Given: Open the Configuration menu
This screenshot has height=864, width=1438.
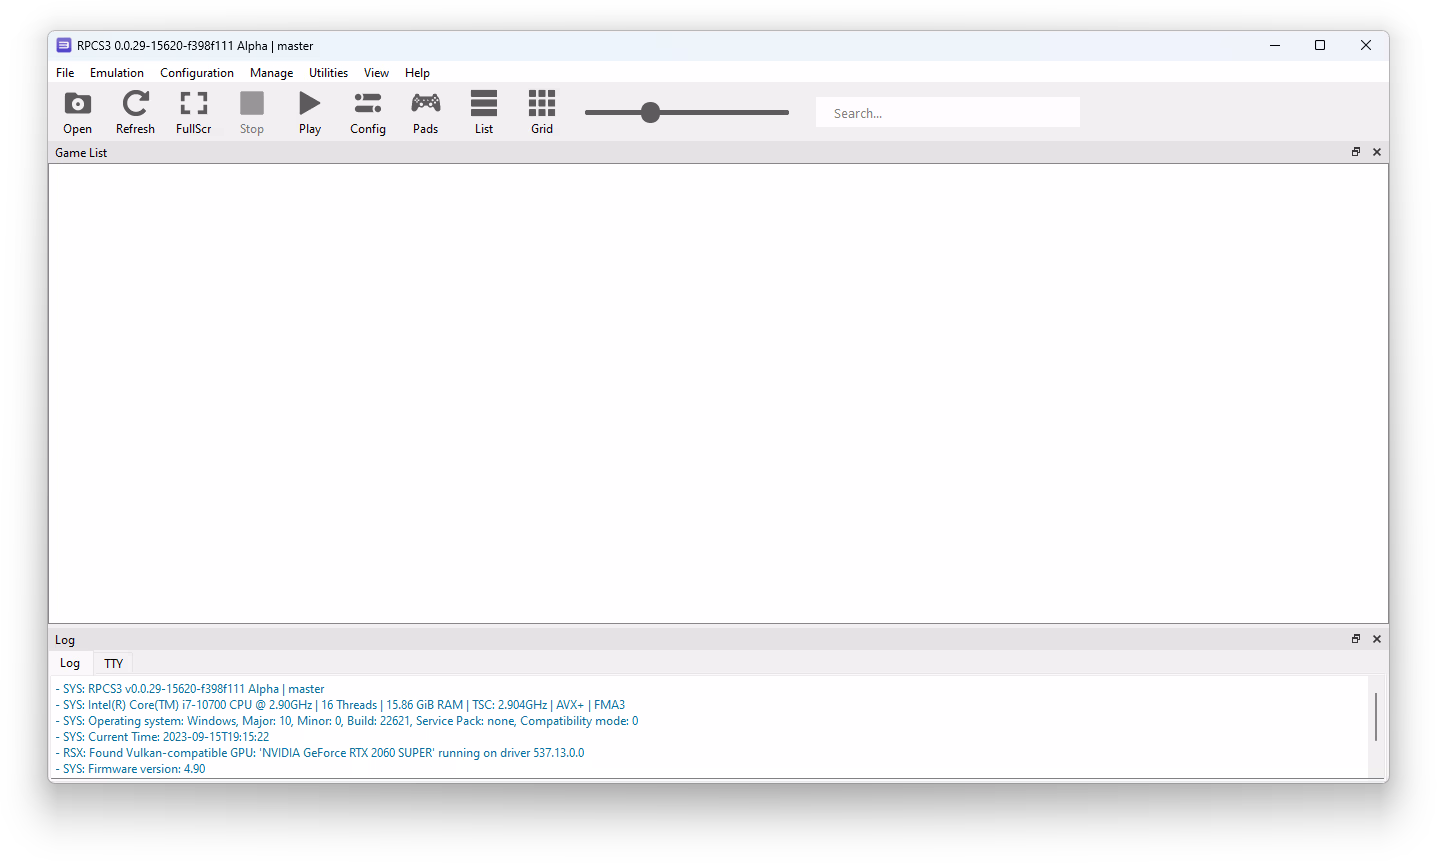Looking at the screenshot, I should 197,73.
